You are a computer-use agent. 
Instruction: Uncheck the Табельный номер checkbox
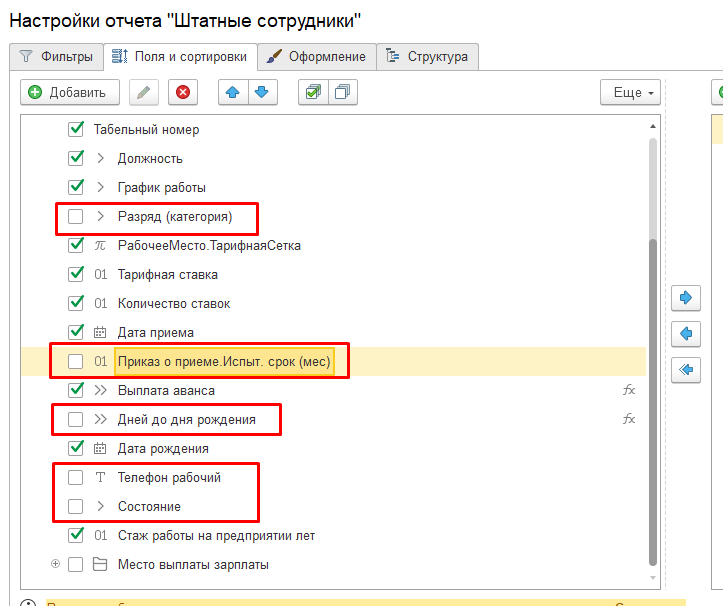76,129
